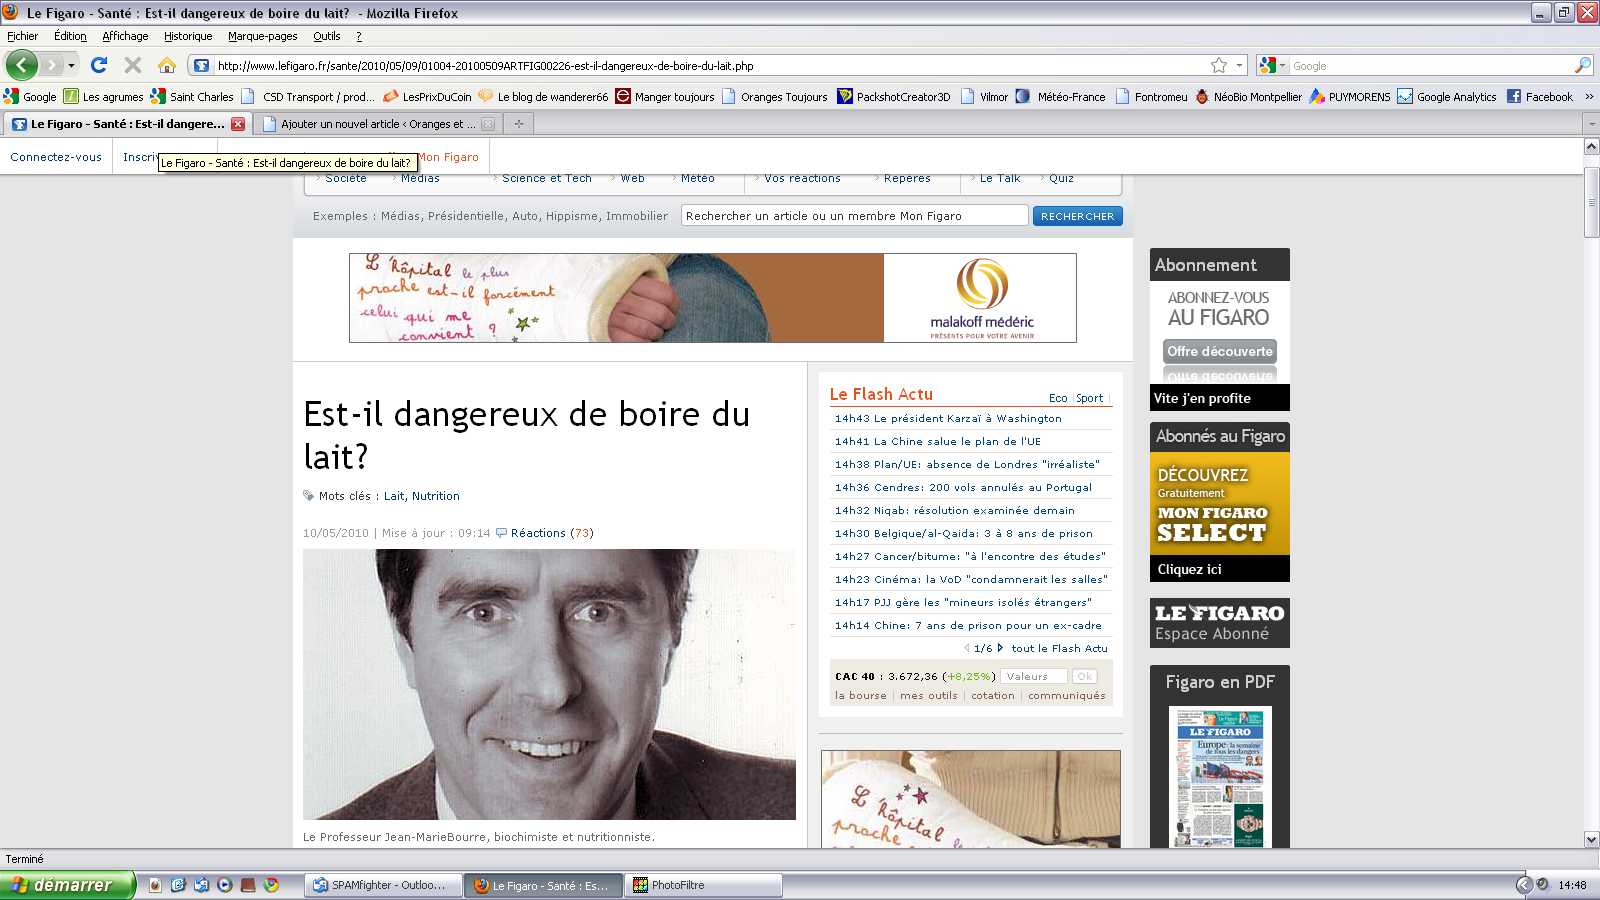This screenshot has height=900, width=1600.
Task: Switch Flash Actu to the Eco tab
Action: [1058, 398]
